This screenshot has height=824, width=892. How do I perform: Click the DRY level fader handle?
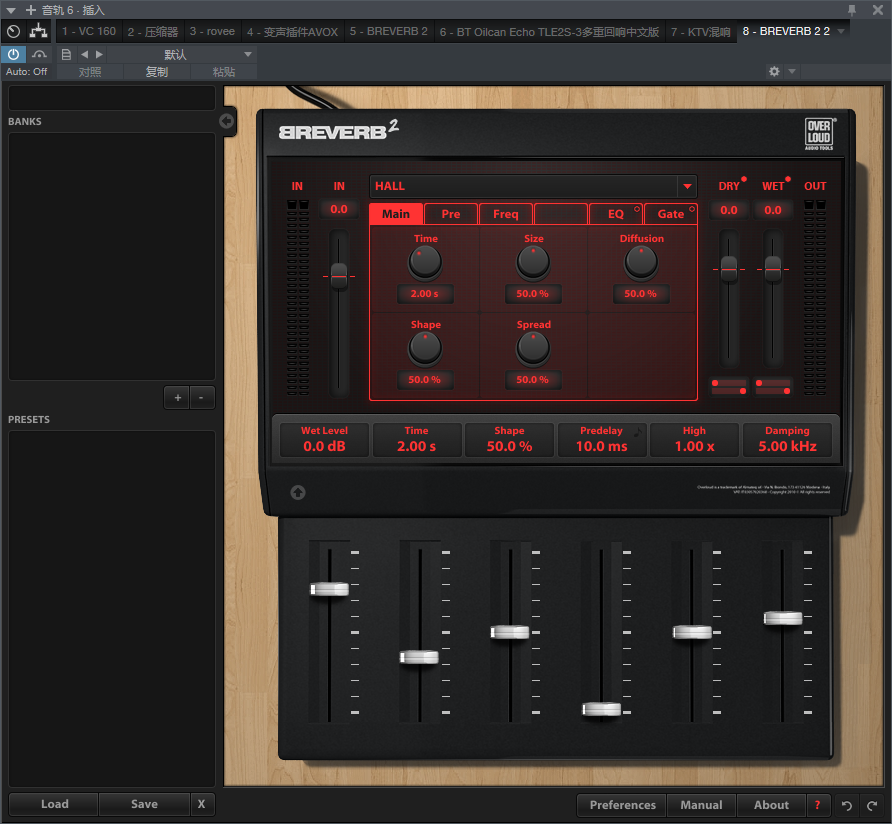(729, 269)
